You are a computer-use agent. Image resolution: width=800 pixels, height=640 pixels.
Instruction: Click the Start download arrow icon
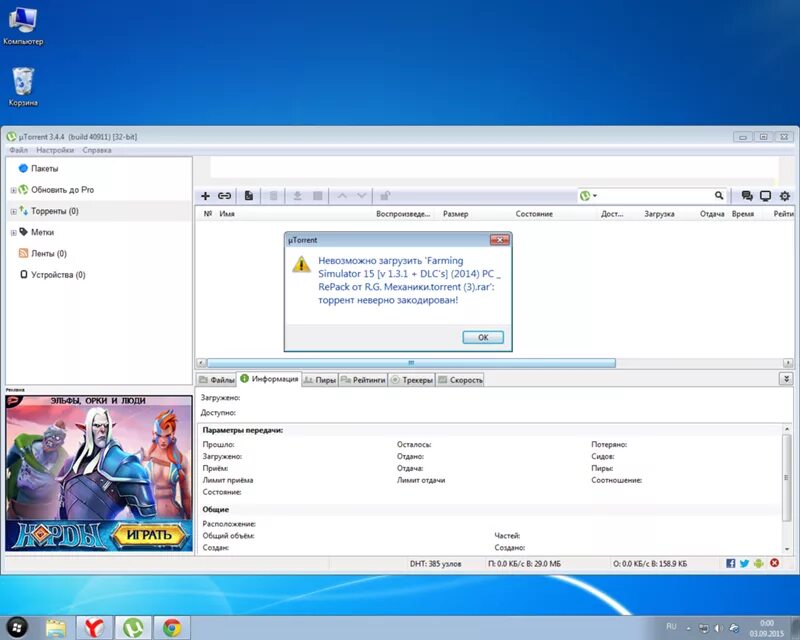pyautogui.click(x=297, y=196)
